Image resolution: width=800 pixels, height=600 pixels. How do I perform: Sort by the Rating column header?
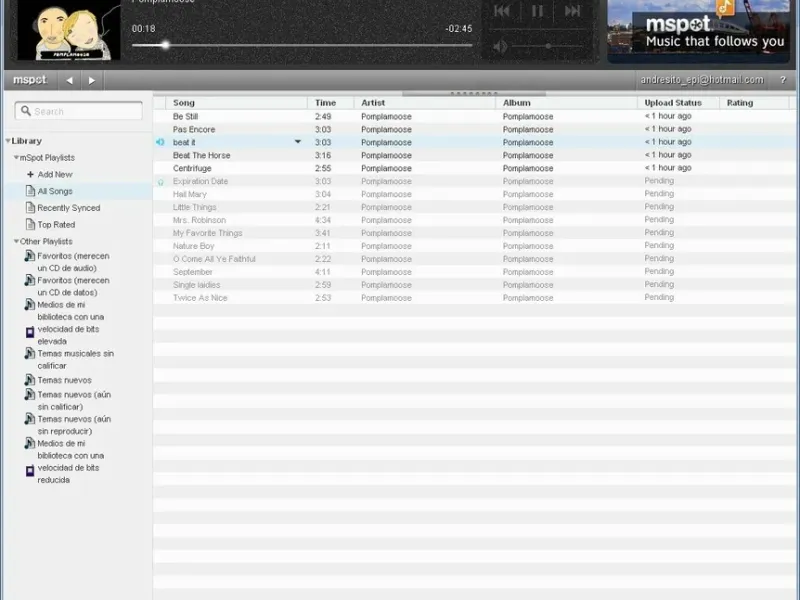point(754,103)
